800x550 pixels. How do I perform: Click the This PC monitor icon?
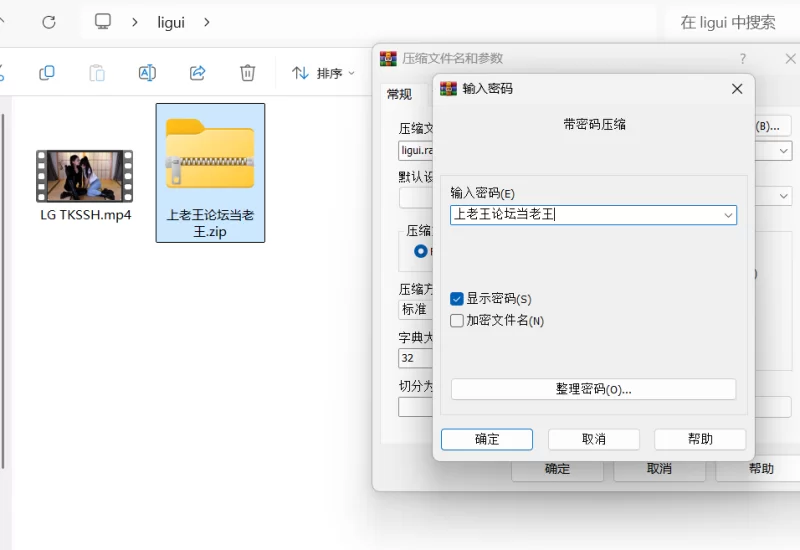pos(103,22)
